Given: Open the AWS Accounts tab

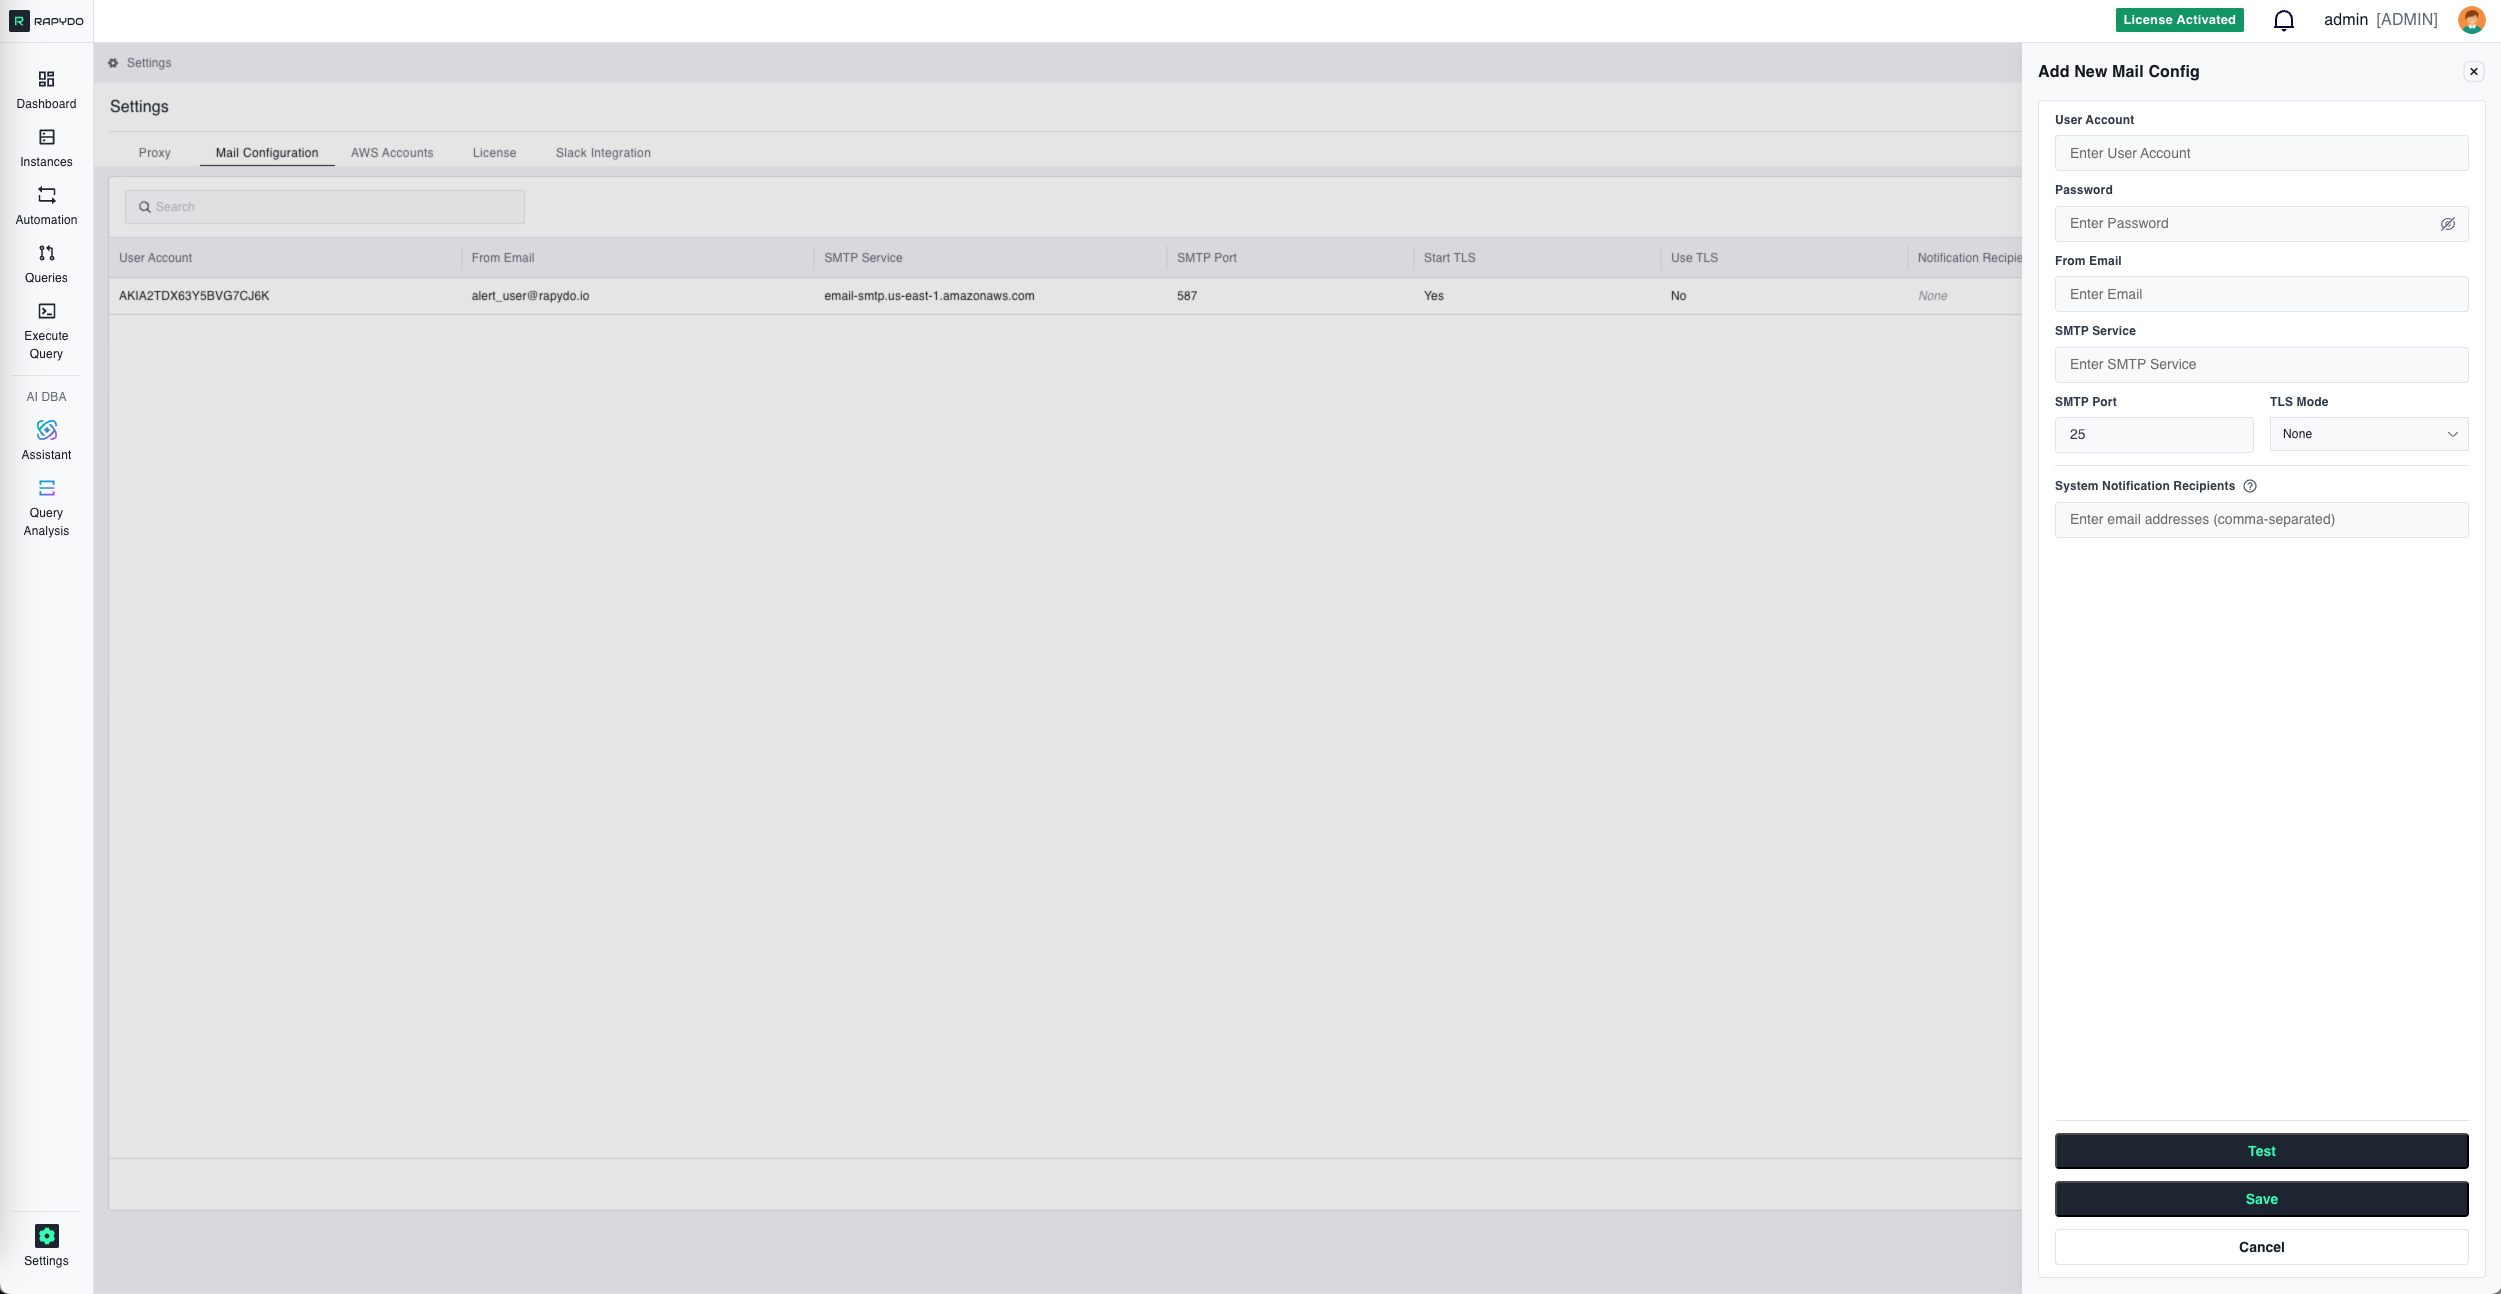Looking at the screenshot, I should pyautogui.click(x=392, y=152).
